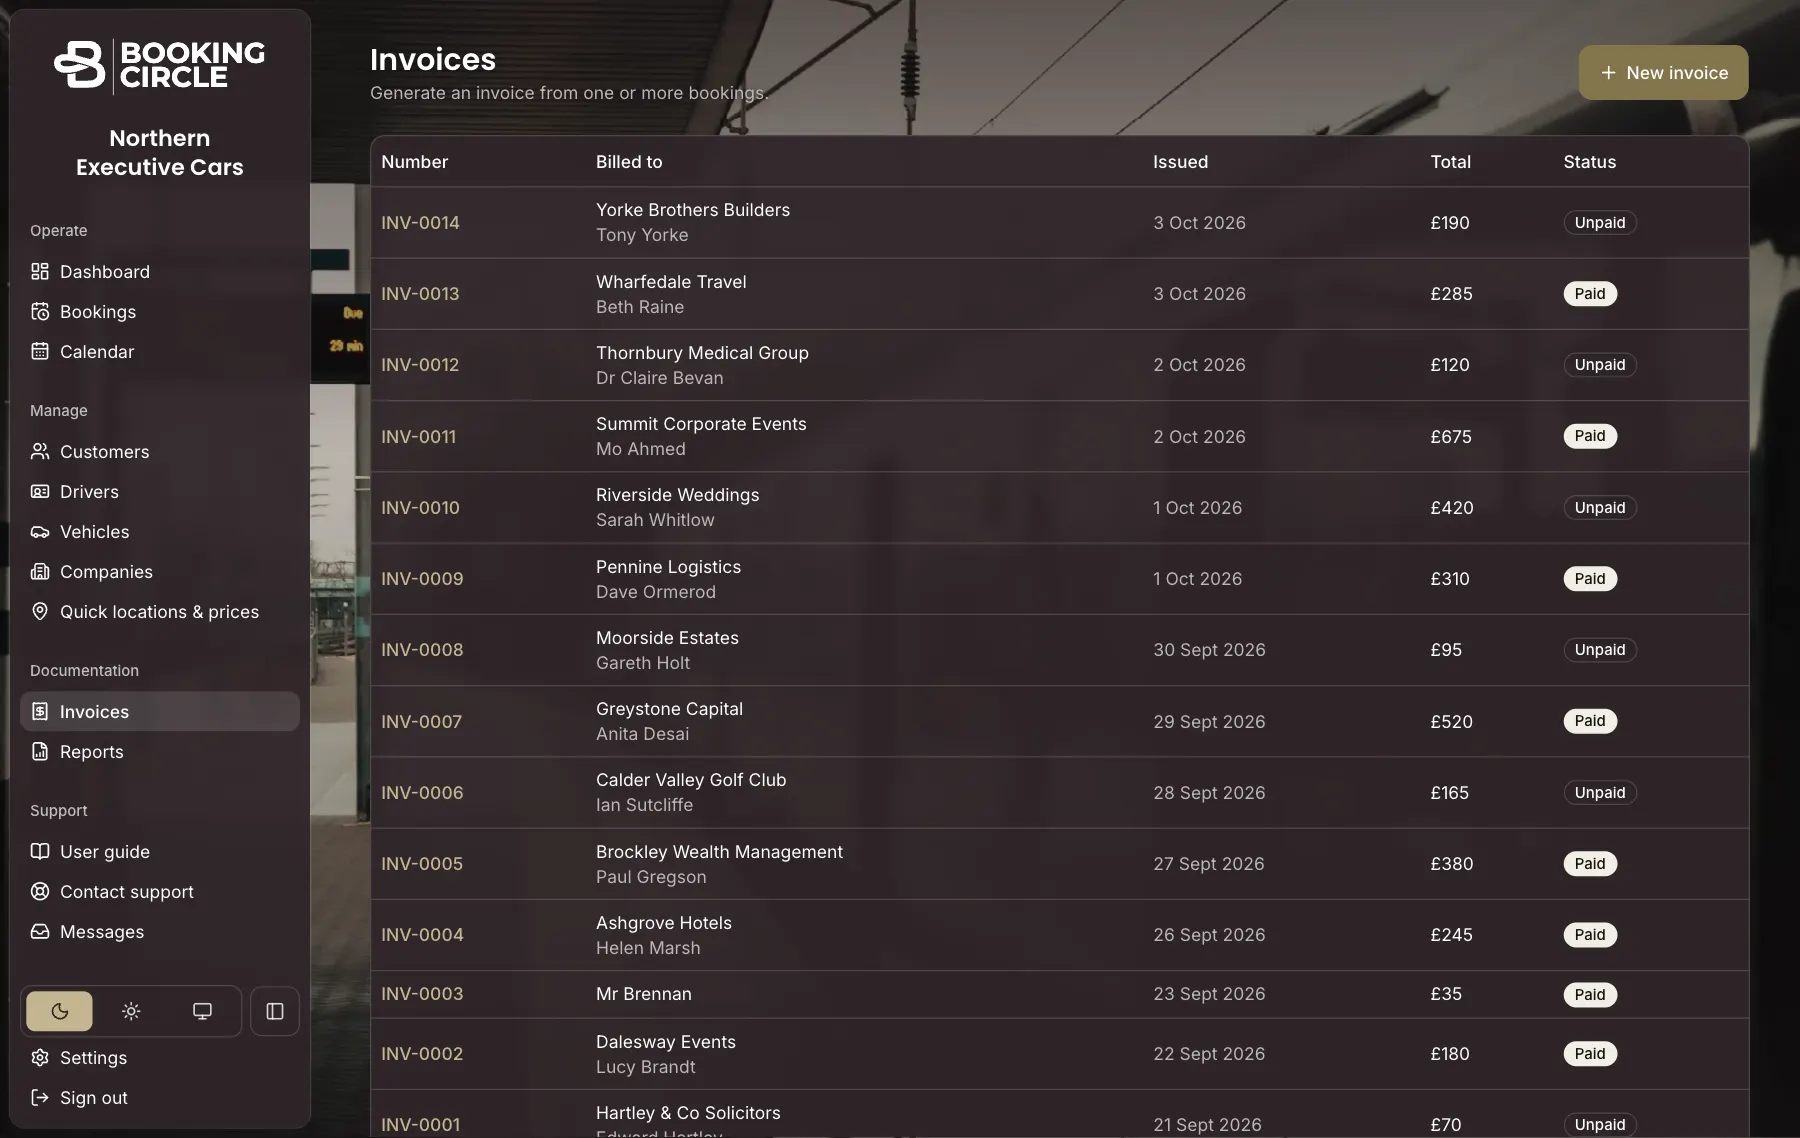Image resolution: width=1800 pixels, height=1138 pixels.
Task: Click Moorside Estates company name
Action: coord(667,637)
